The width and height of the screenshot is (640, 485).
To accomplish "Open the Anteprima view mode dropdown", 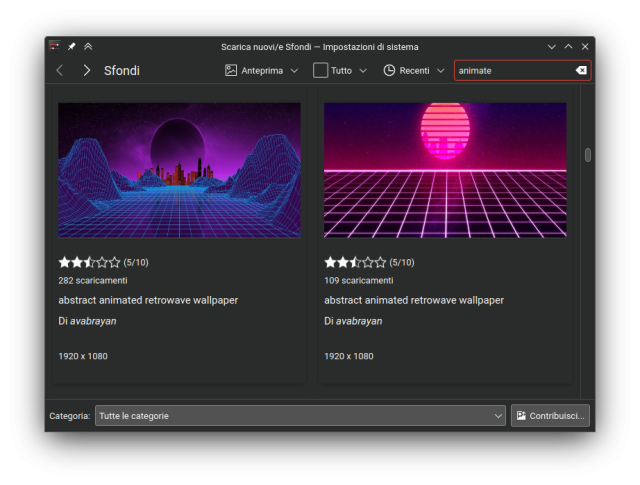I will (261, 71).
